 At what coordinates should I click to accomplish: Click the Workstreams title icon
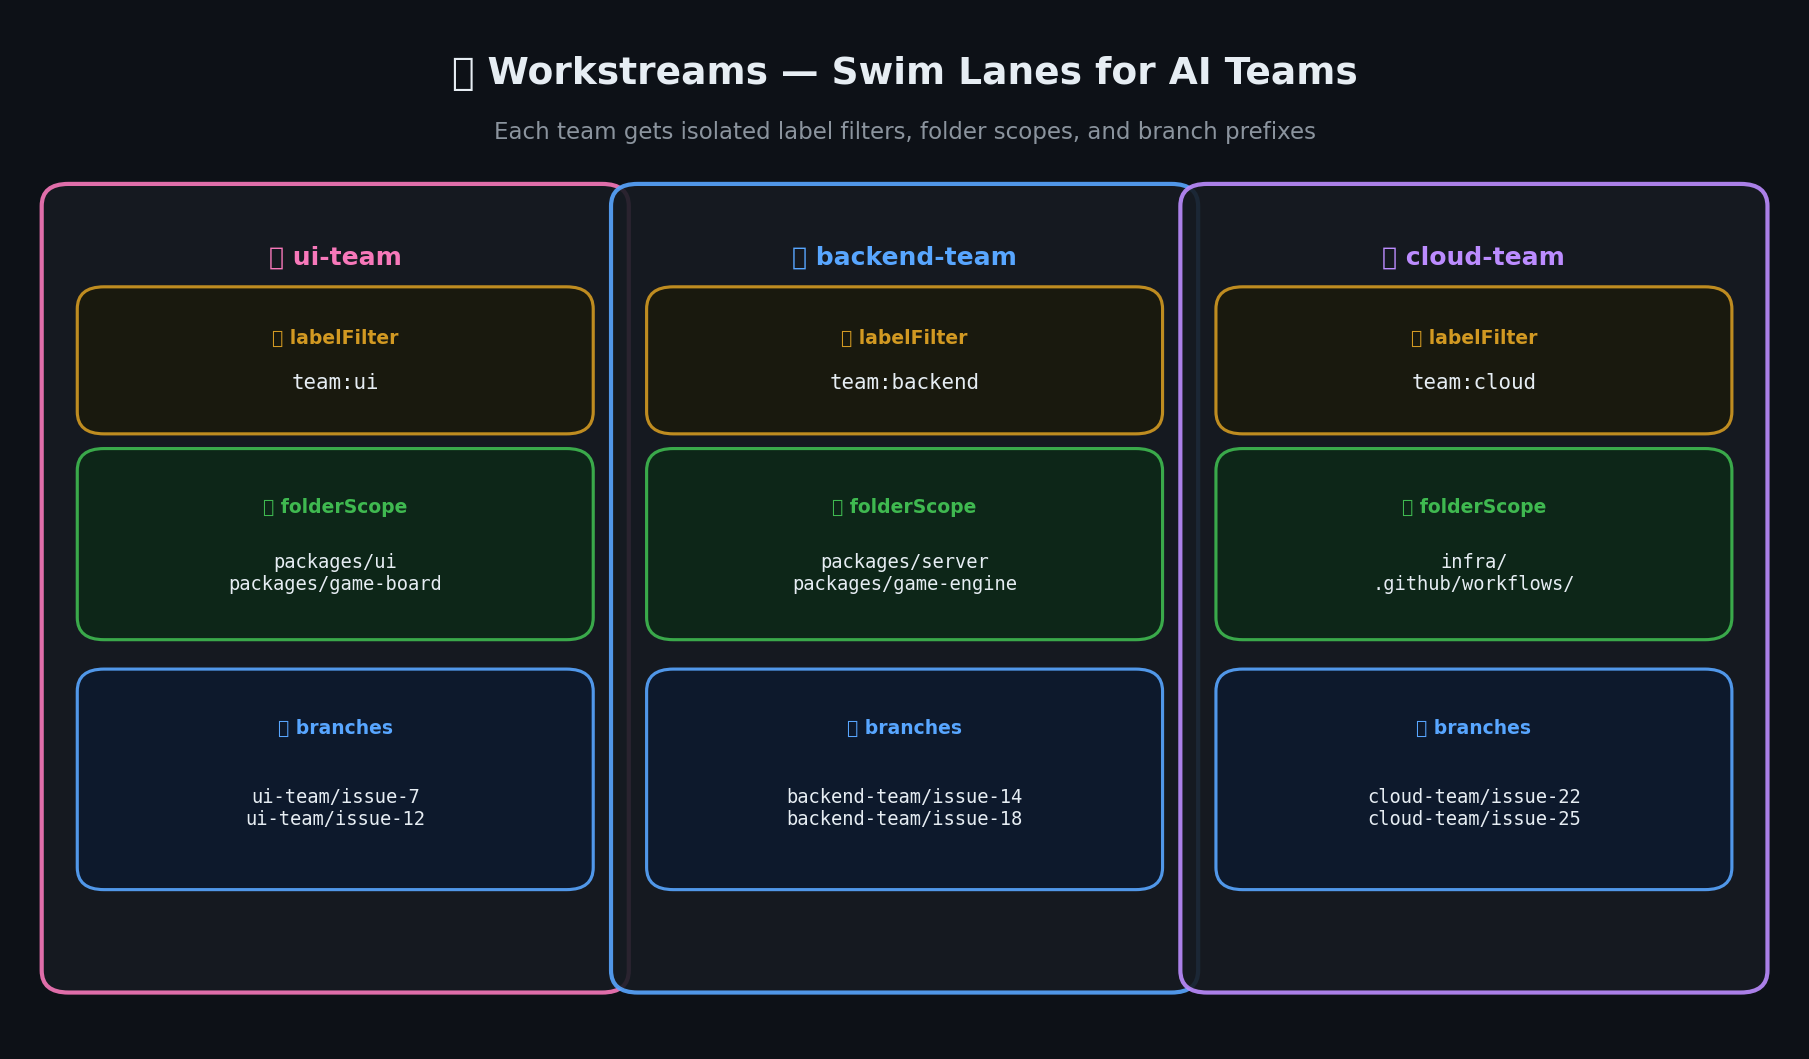(463, 70)
